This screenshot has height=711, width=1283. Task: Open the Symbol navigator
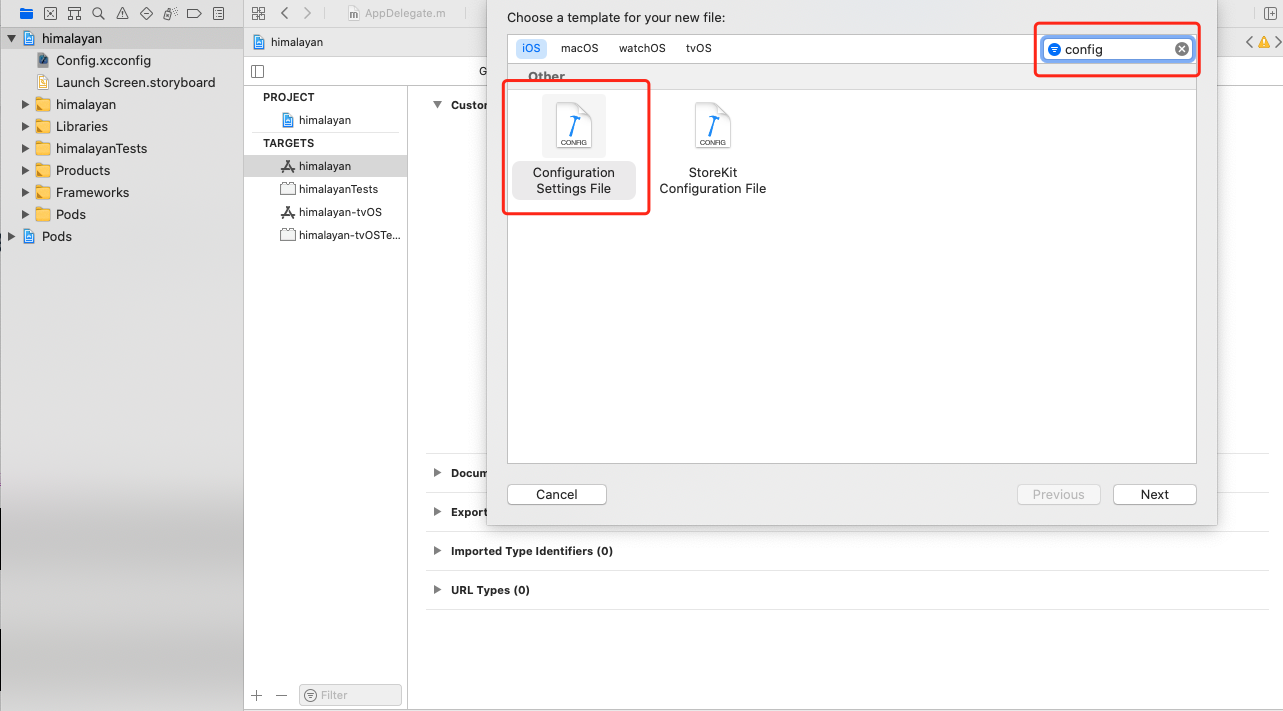(x=74, y=13)
